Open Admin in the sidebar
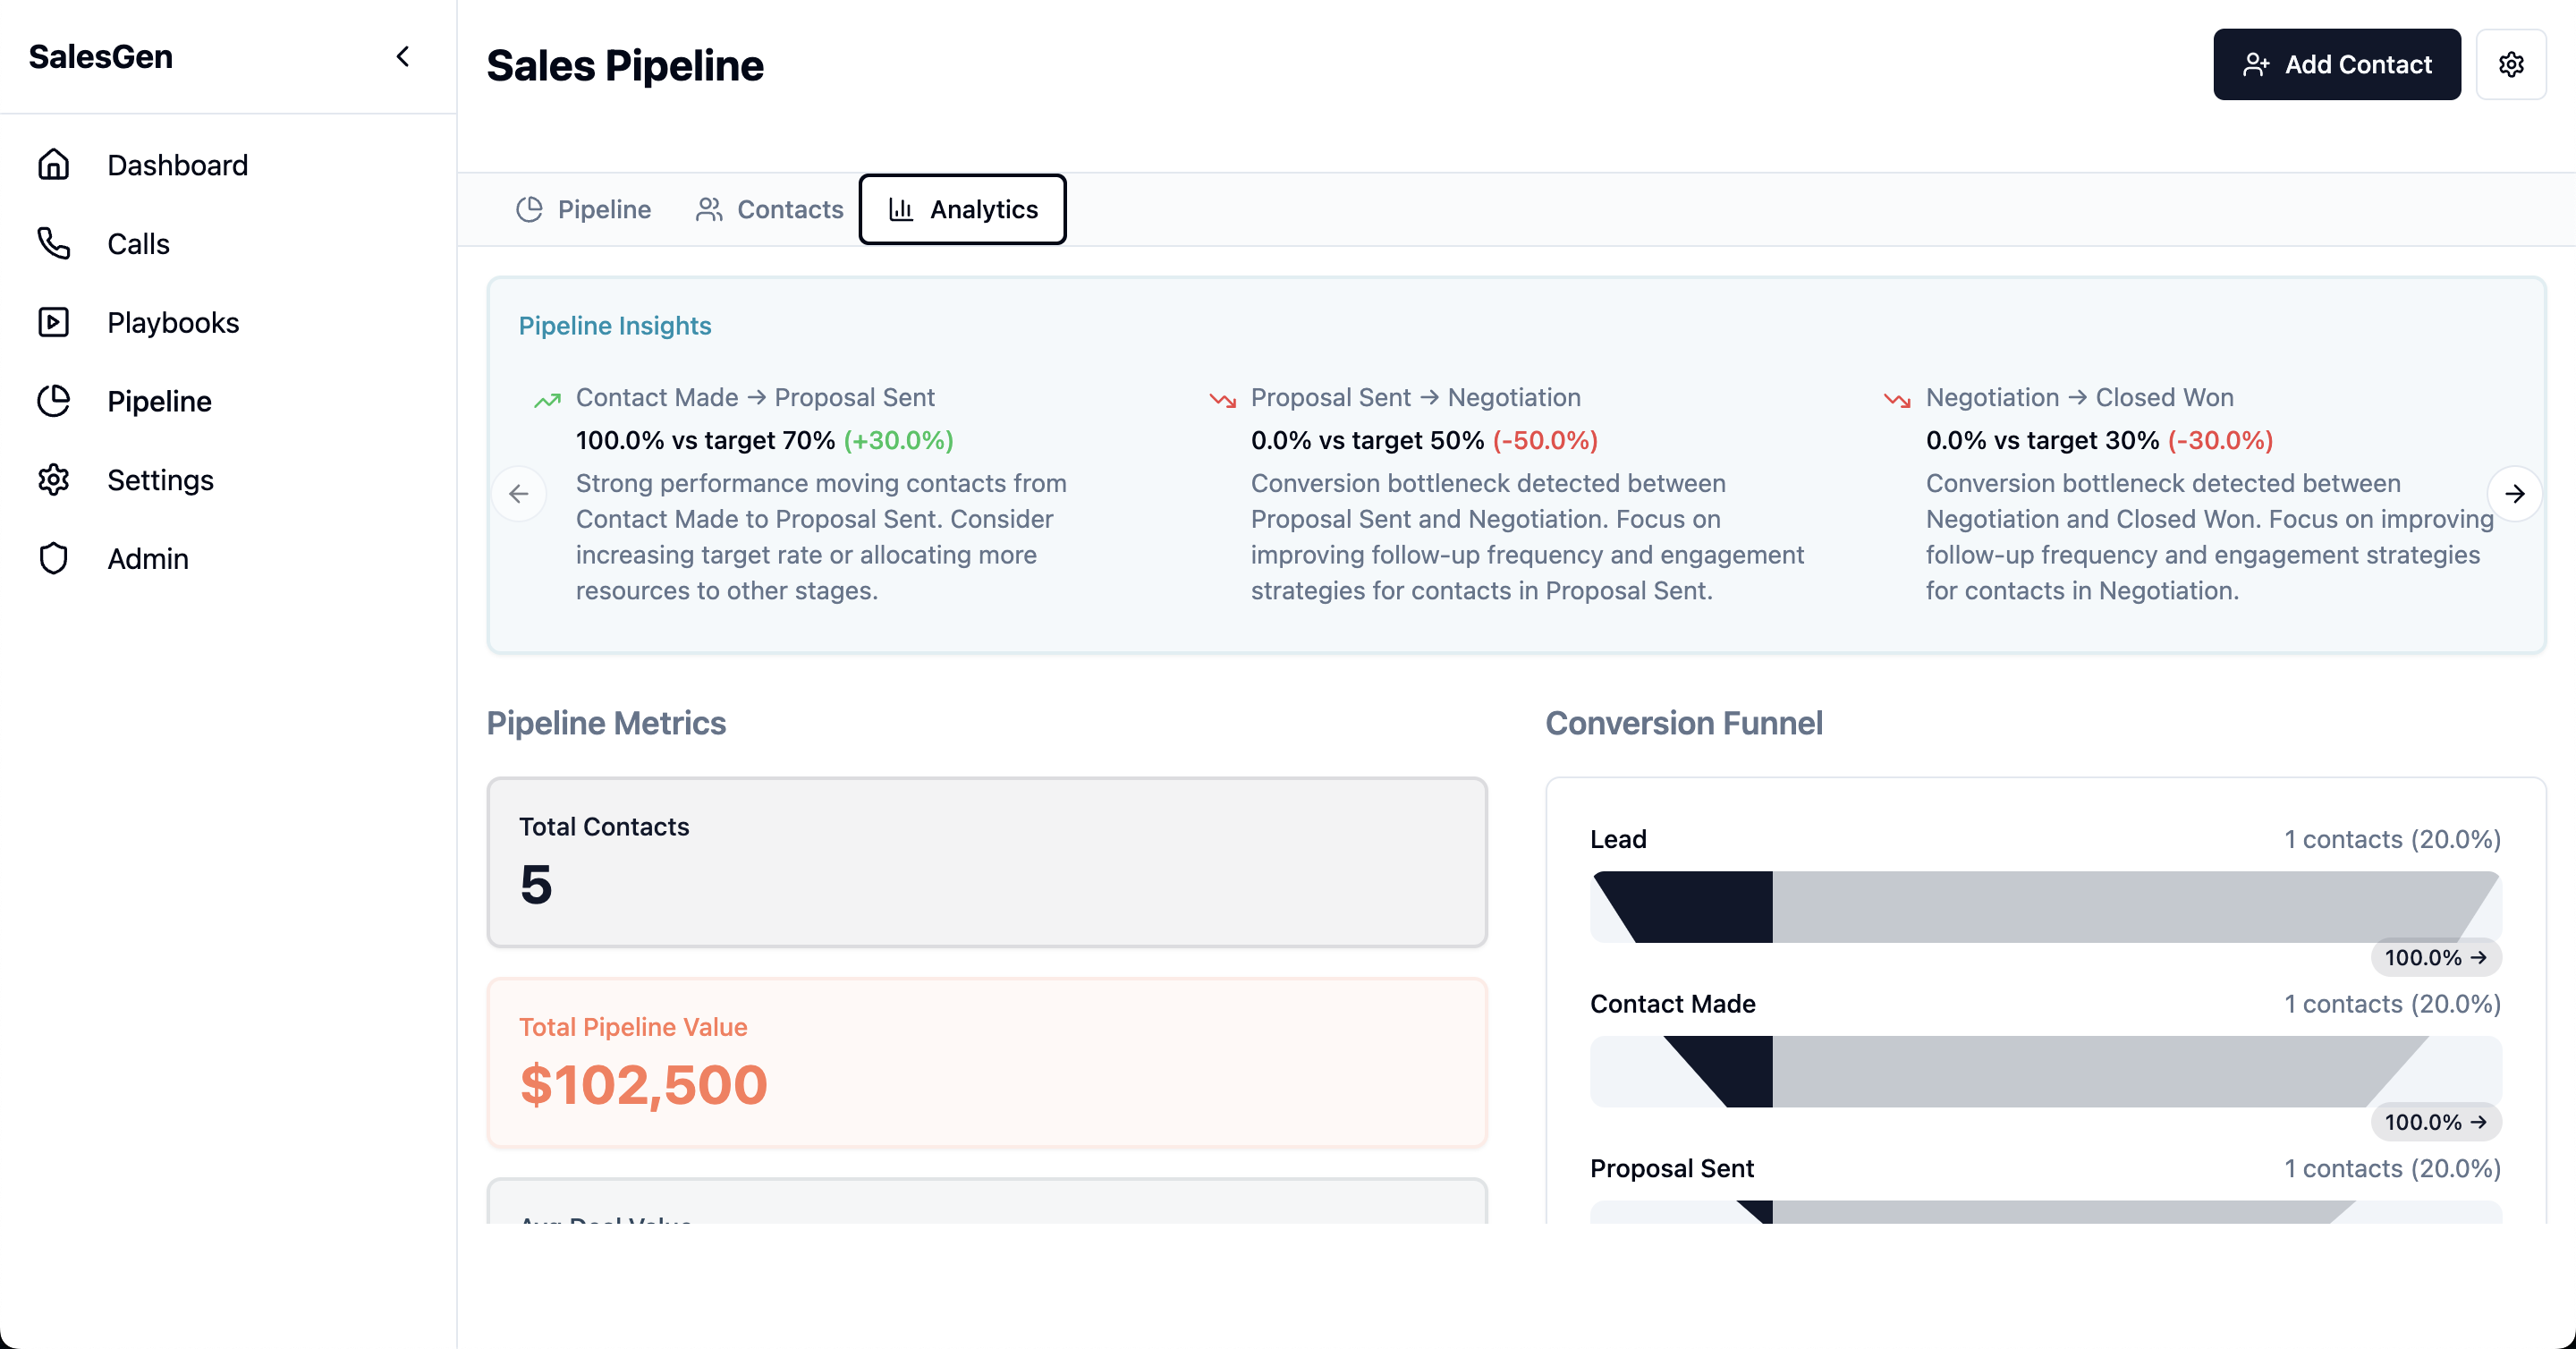This screenshot has height=1349, width=2576. (147, 558)
